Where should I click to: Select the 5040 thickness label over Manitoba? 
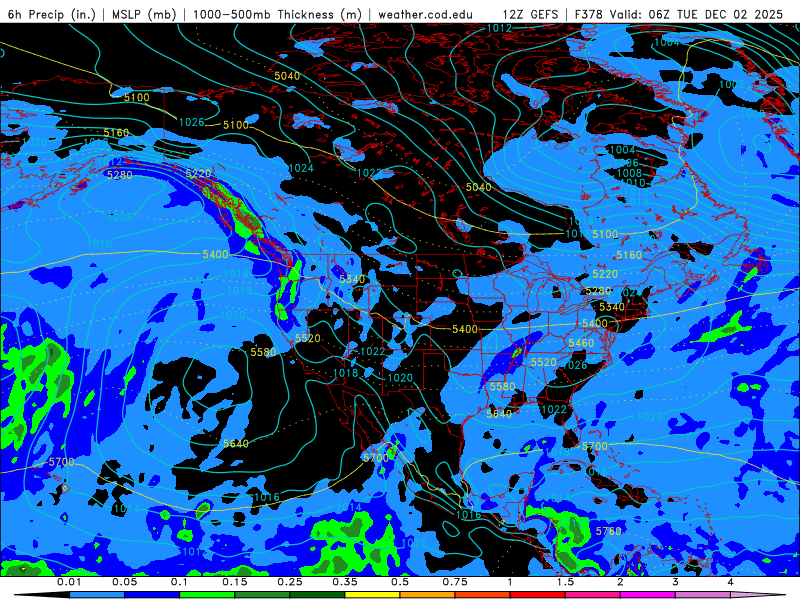tap(479, 187)
